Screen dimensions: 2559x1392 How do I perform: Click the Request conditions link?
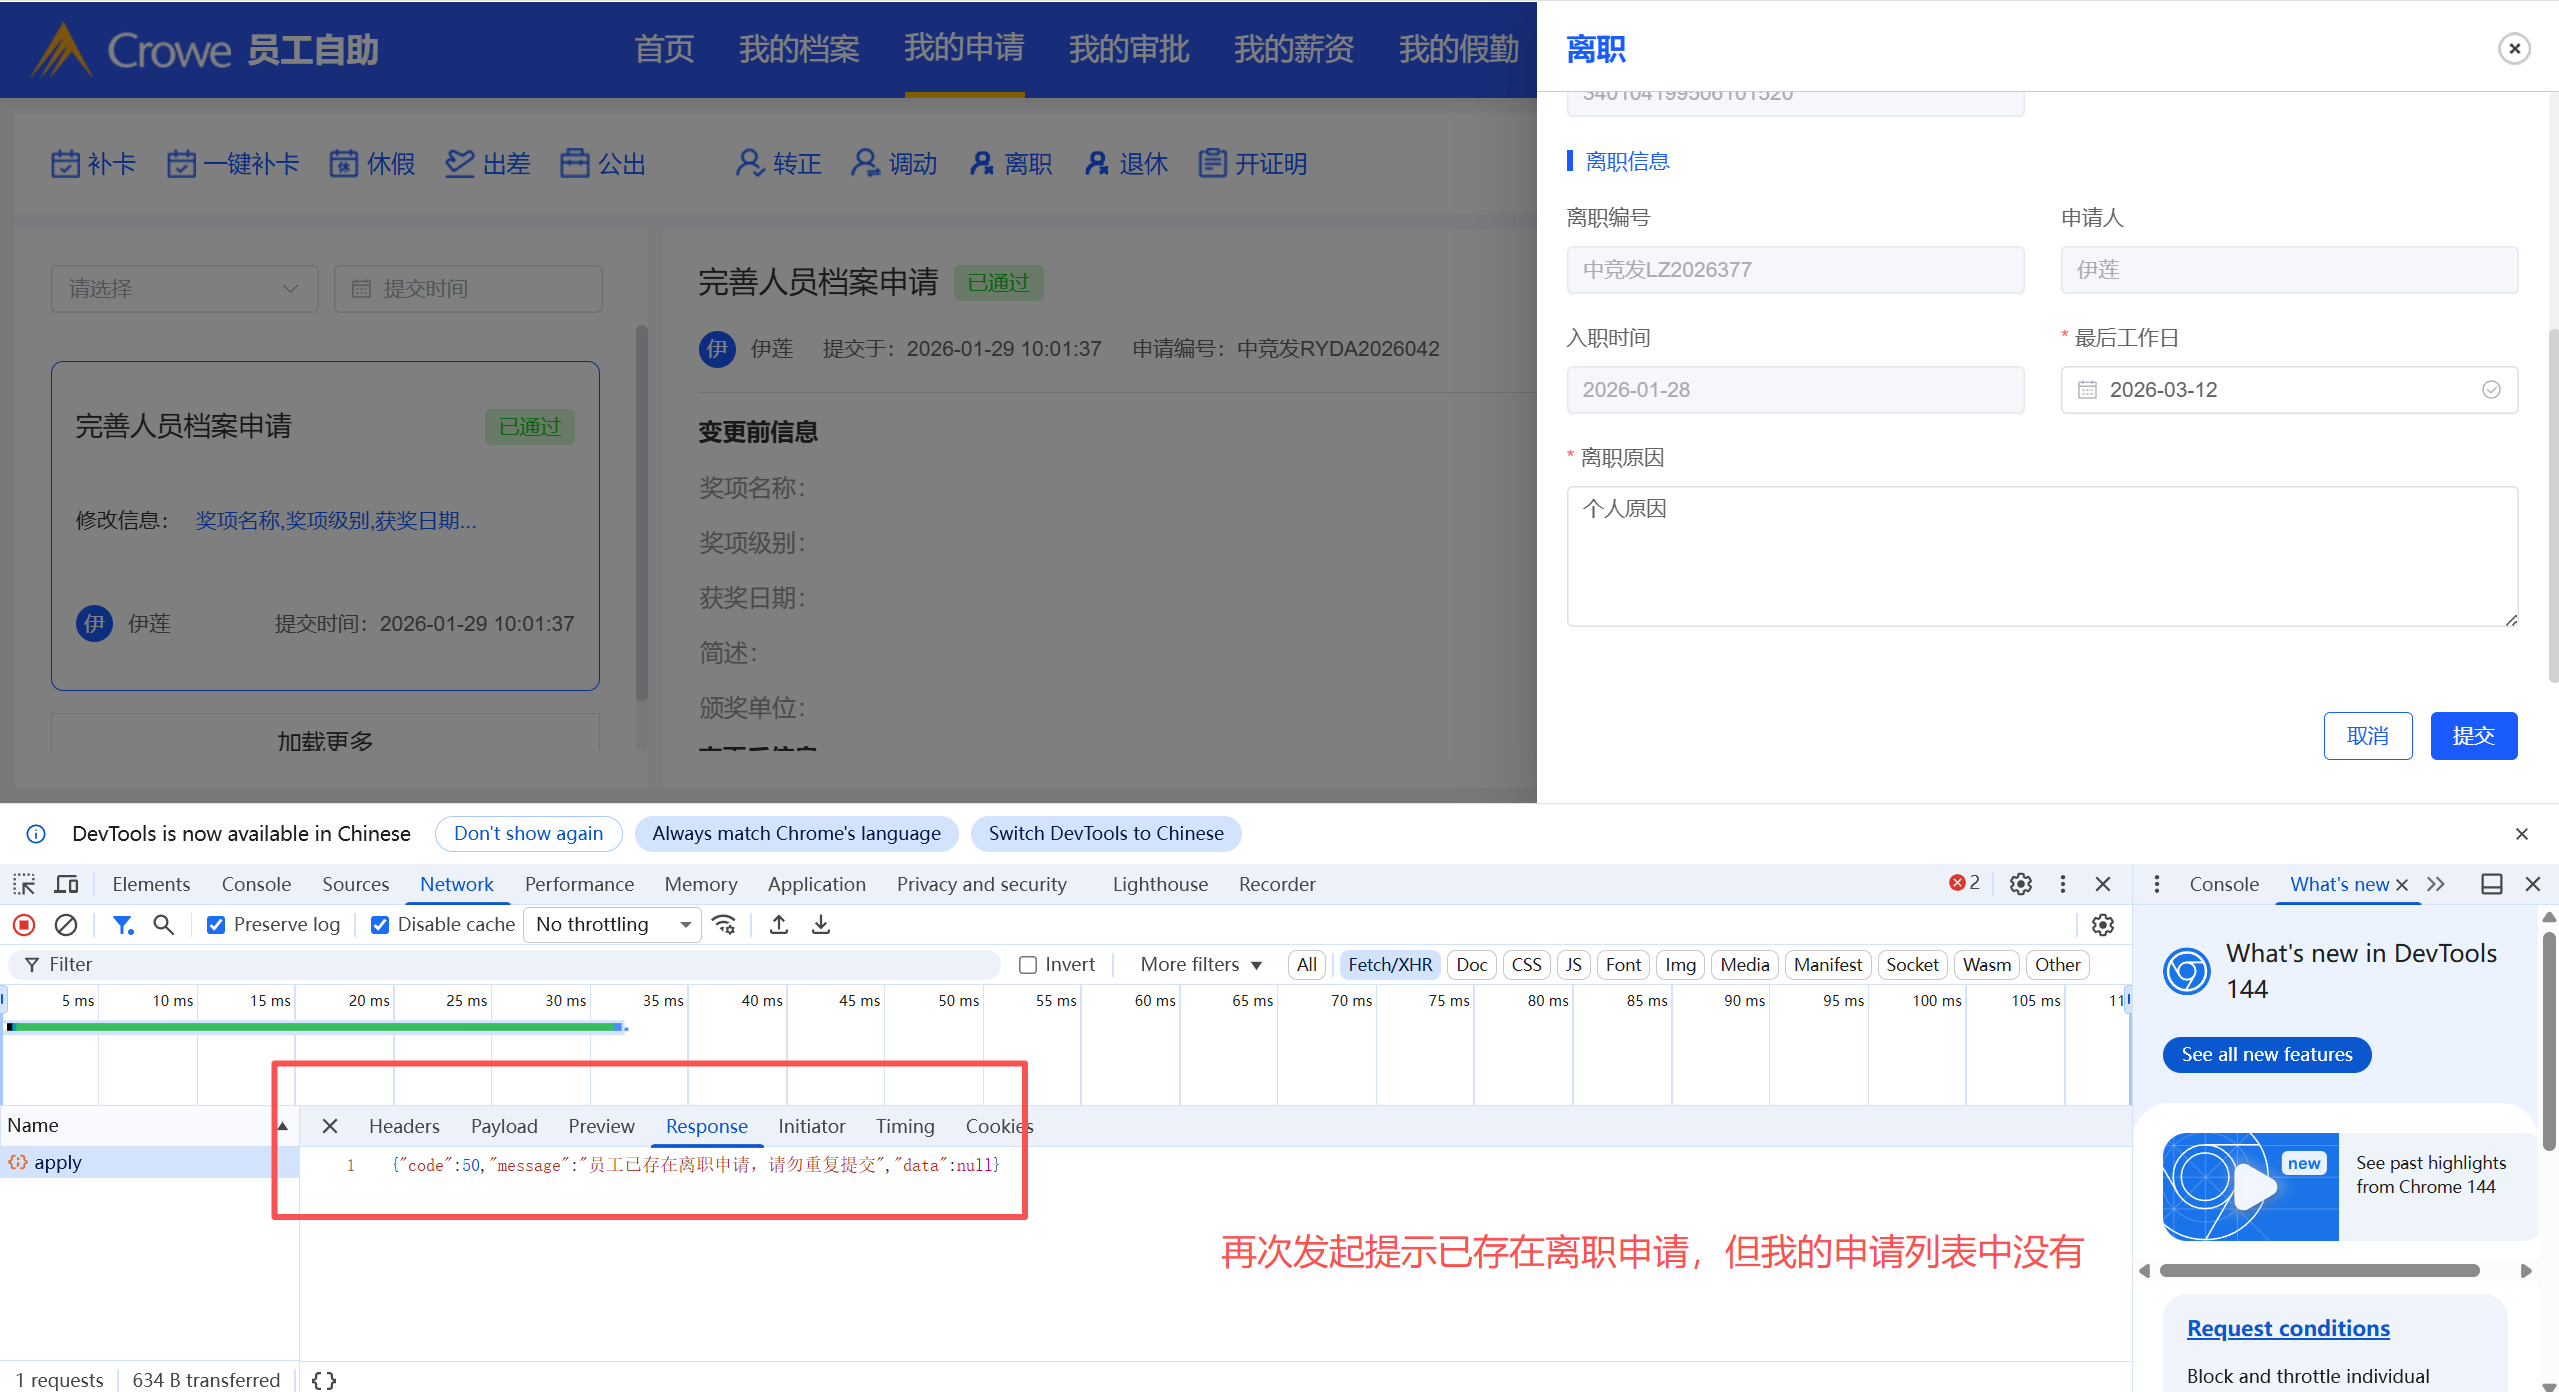click(2288, 1328)
